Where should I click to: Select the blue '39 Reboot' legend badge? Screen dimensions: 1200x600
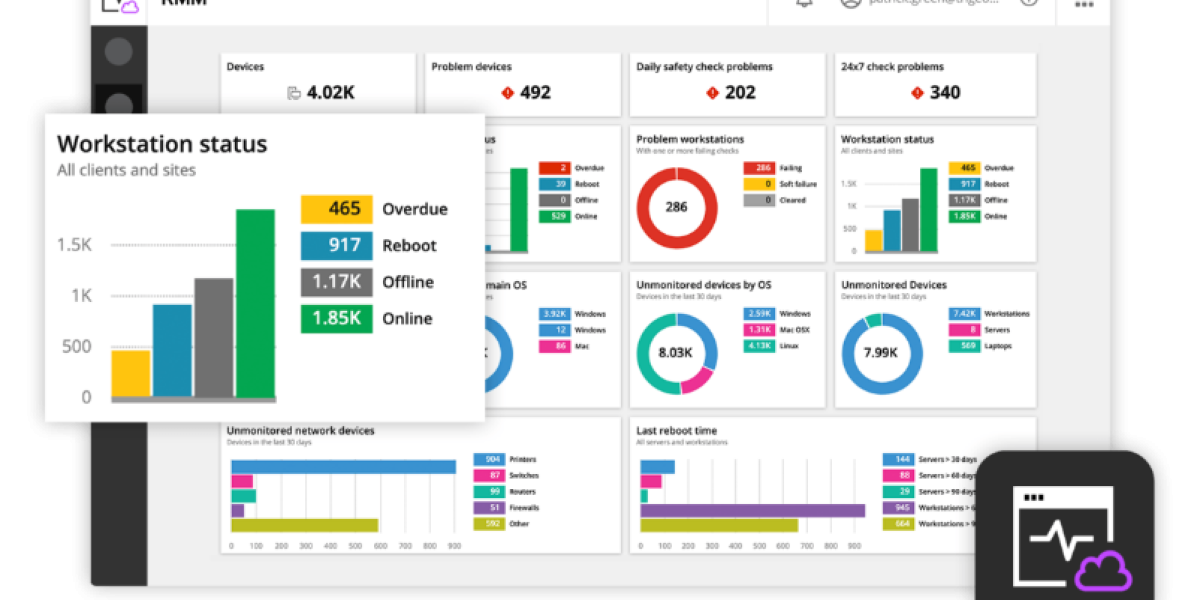coord(556,184)
